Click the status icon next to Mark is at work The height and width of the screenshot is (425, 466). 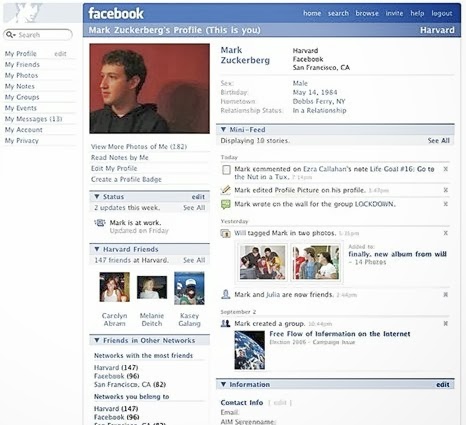tap(100, 223)
